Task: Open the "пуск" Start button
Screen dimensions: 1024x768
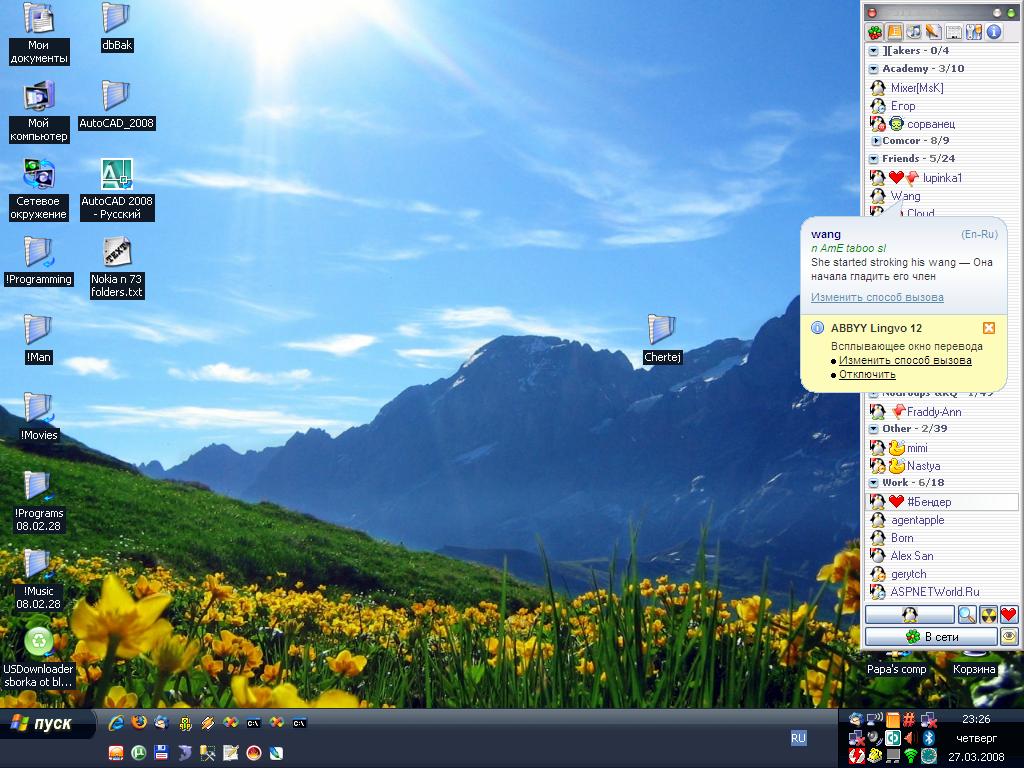Action: click(x=47, y=724)
